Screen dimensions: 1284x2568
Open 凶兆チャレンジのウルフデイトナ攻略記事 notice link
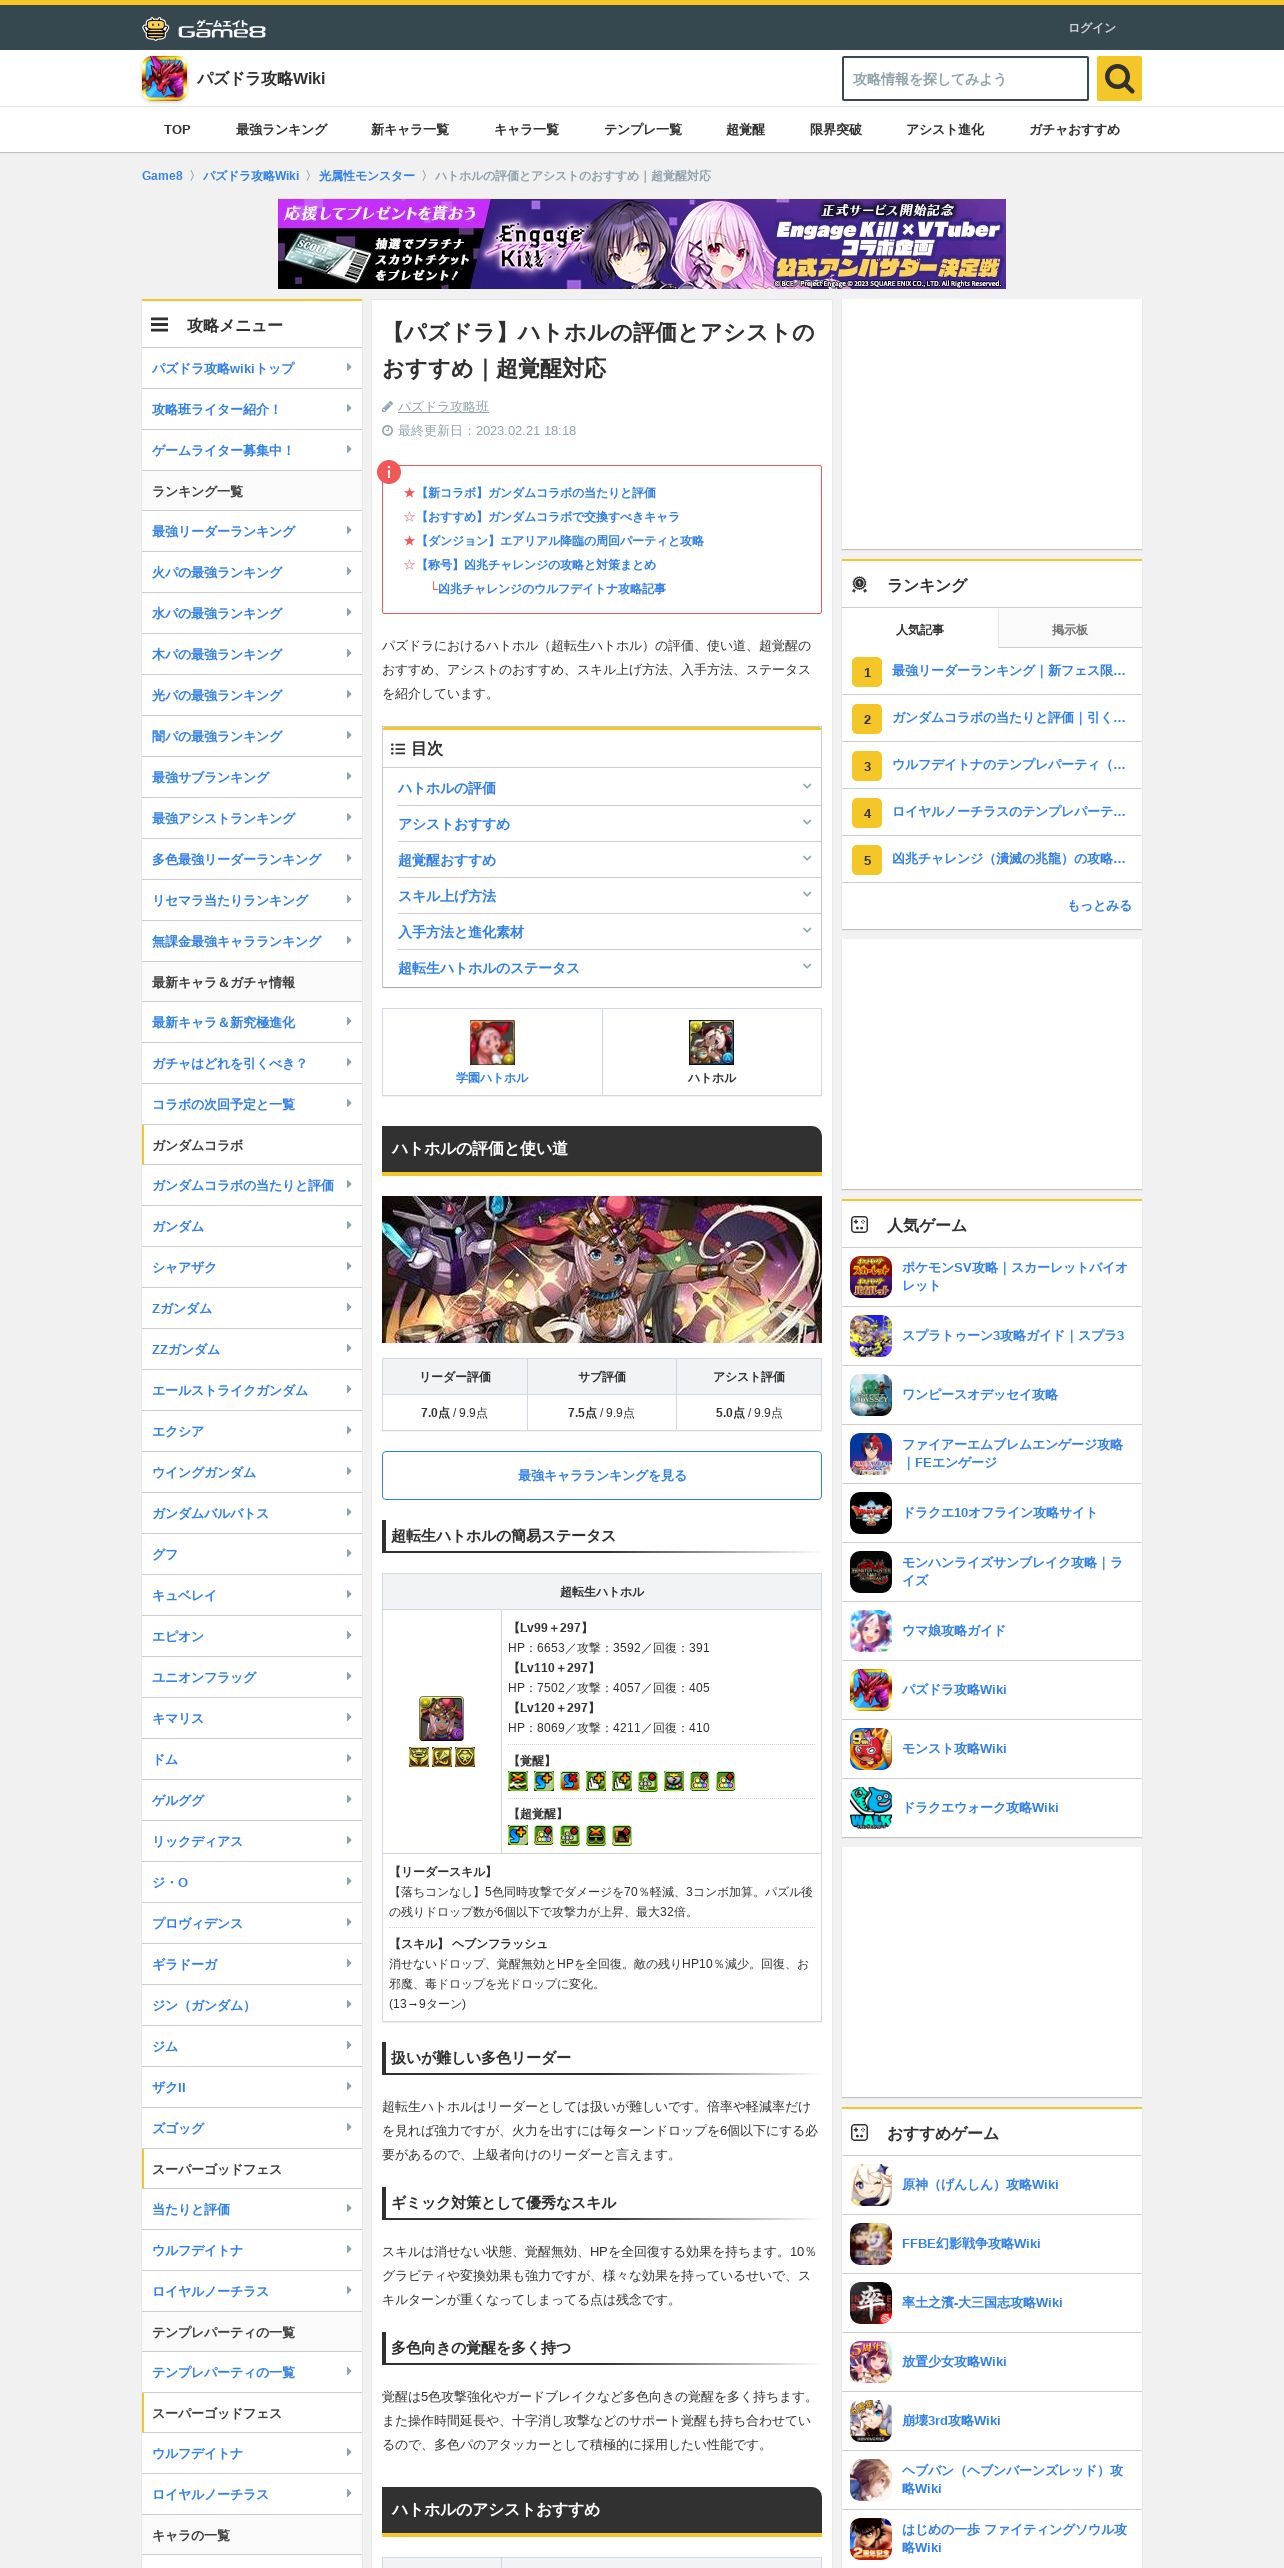coord(551,589)
